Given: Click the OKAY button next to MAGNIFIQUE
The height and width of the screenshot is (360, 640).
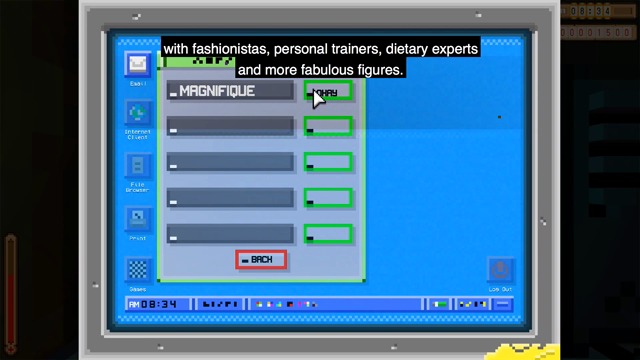Looking at the screenshot, I should (328, 91).
